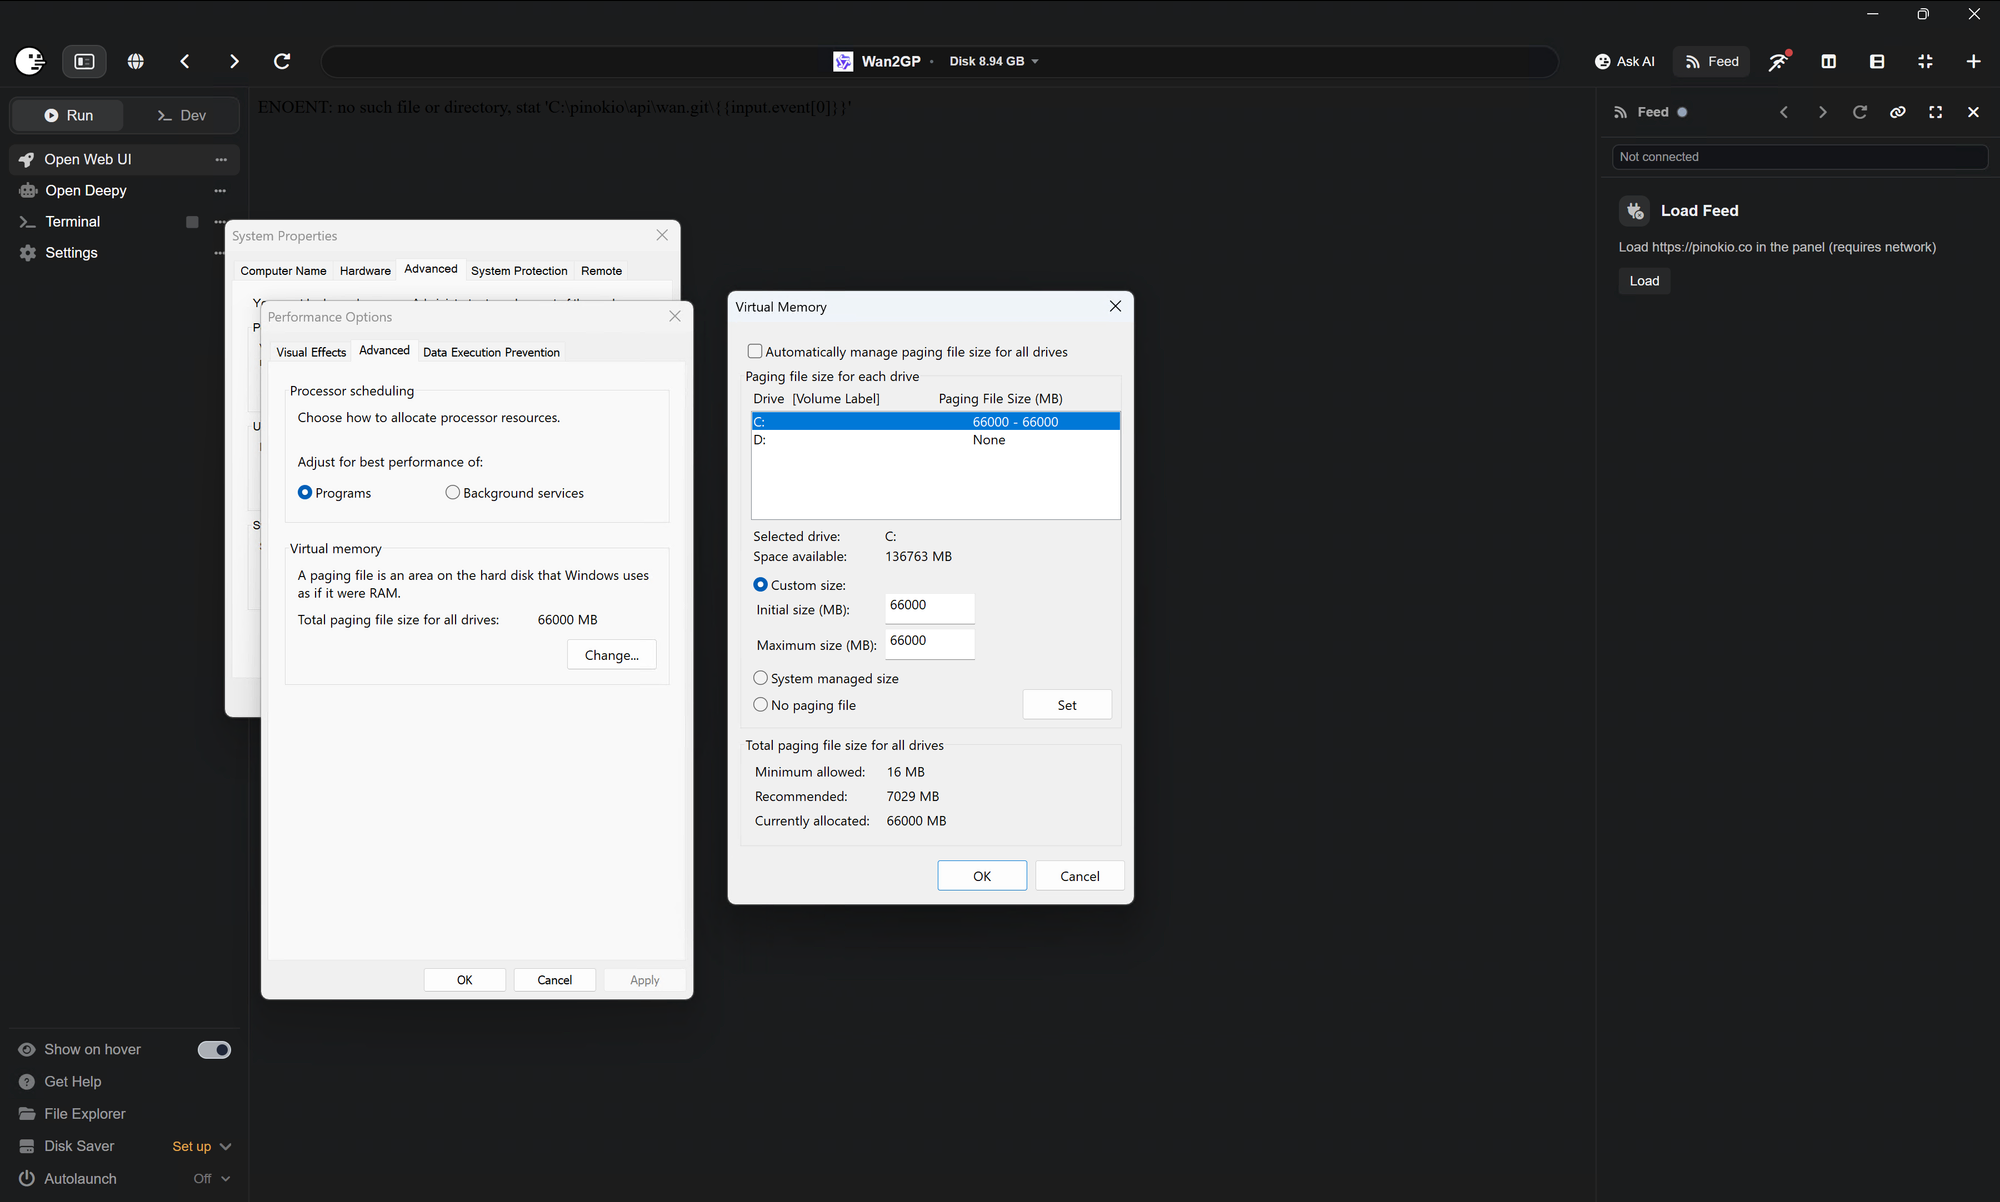Open more options for Open Deepy
This screenshot has width=2000, height=1202.
(x=221, y=190)
